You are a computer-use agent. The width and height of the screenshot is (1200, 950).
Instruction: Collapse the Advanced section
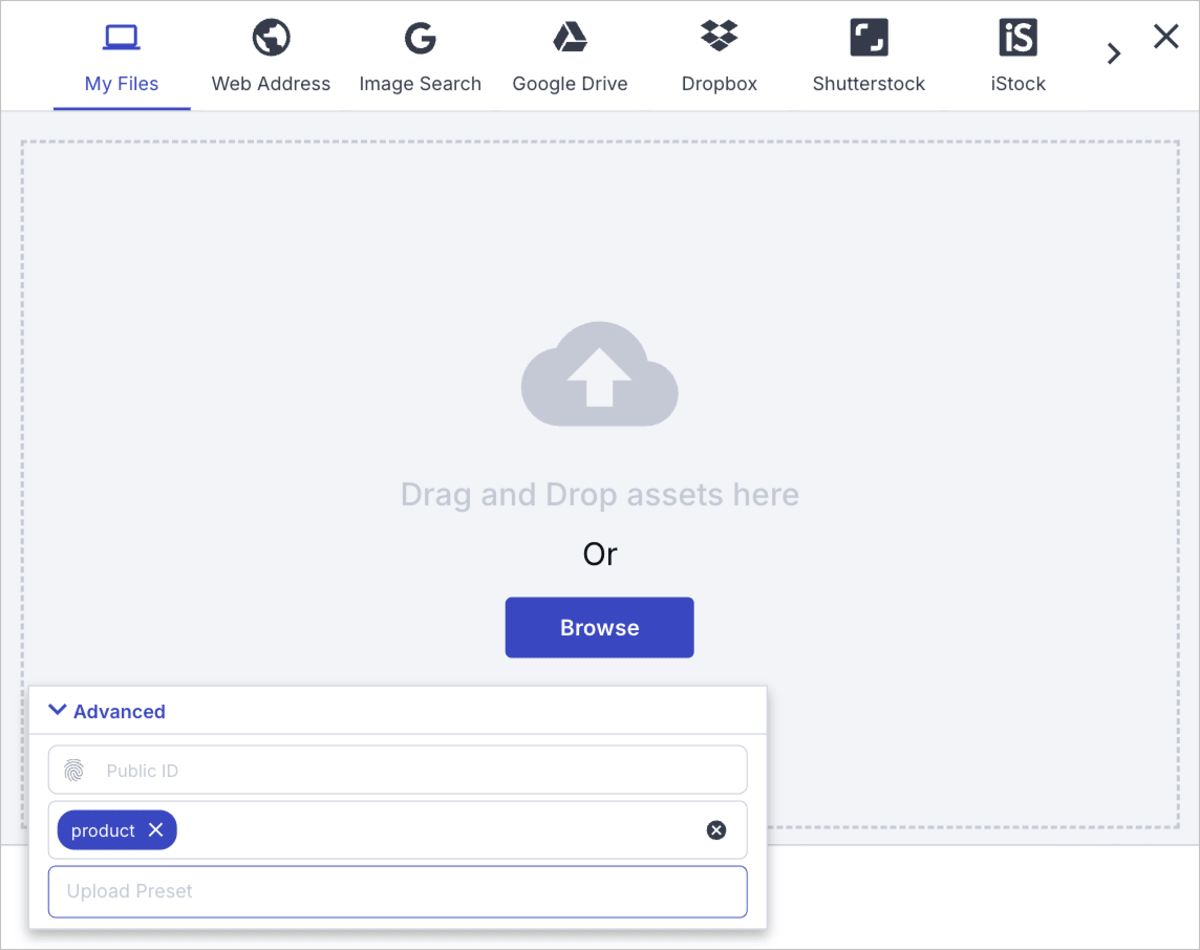pos(107,711)
